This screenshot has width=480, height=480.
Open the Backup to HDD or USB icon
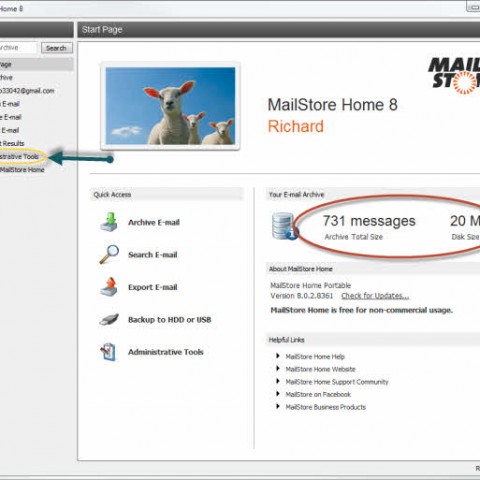(x=109, y=319)
